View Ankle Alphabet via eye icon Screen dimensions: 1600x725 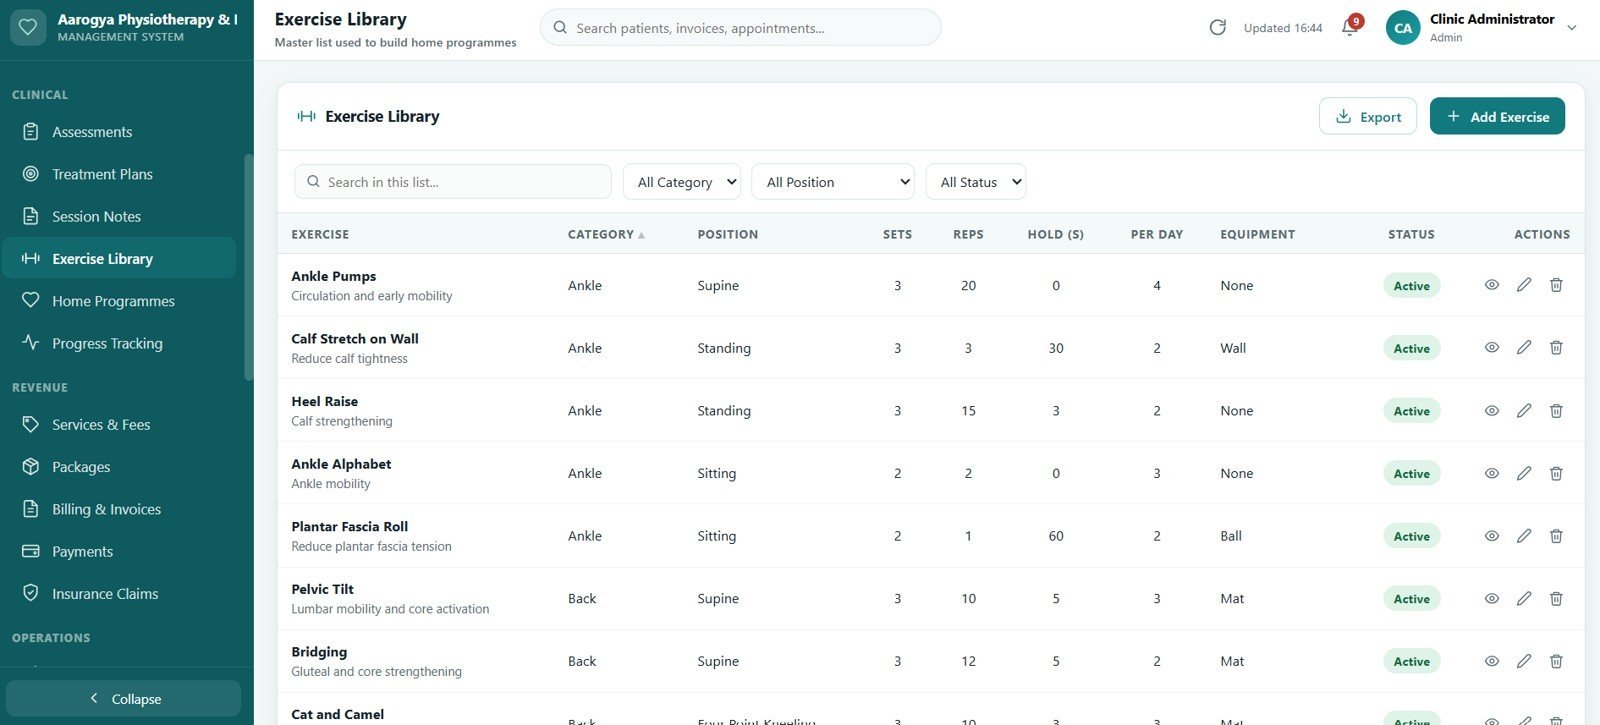point(1492,473)
